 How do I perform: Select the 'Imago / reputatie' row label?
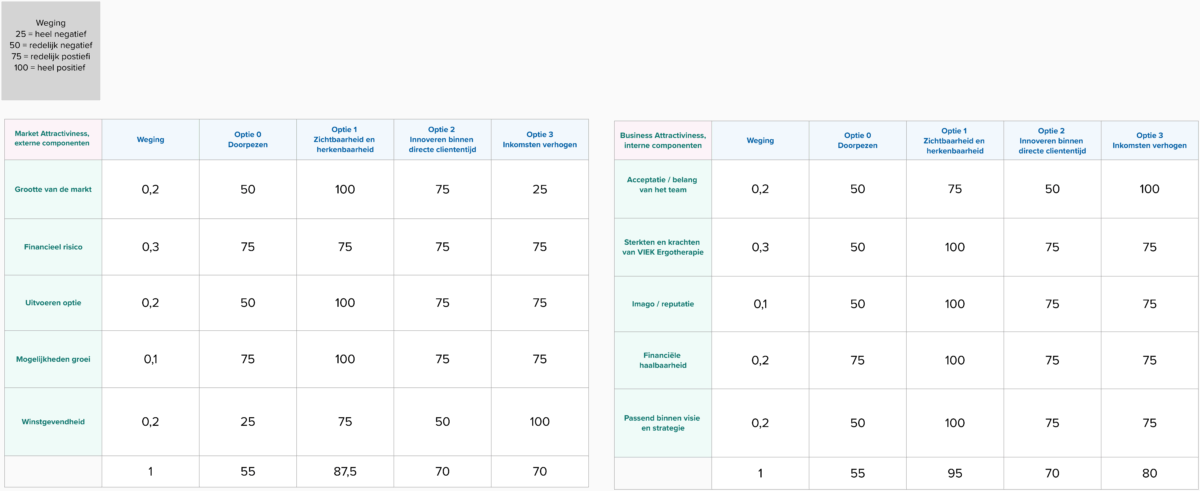663,303
